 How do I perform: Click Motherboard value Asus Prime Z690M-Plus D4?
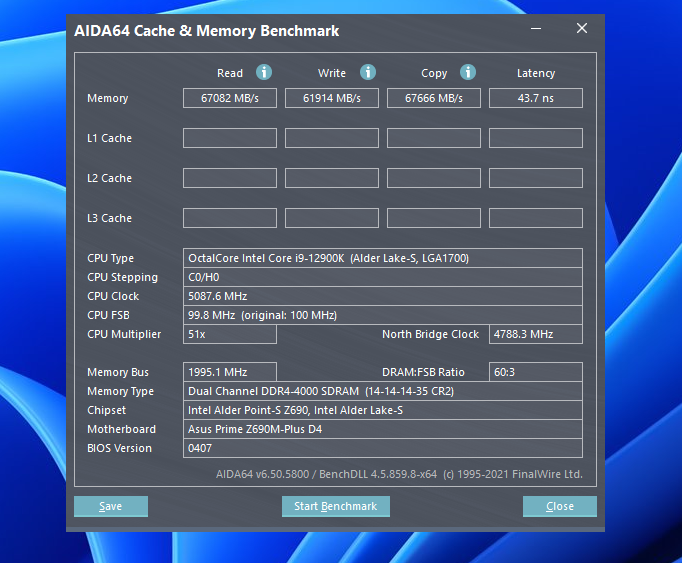coord(383,429)
